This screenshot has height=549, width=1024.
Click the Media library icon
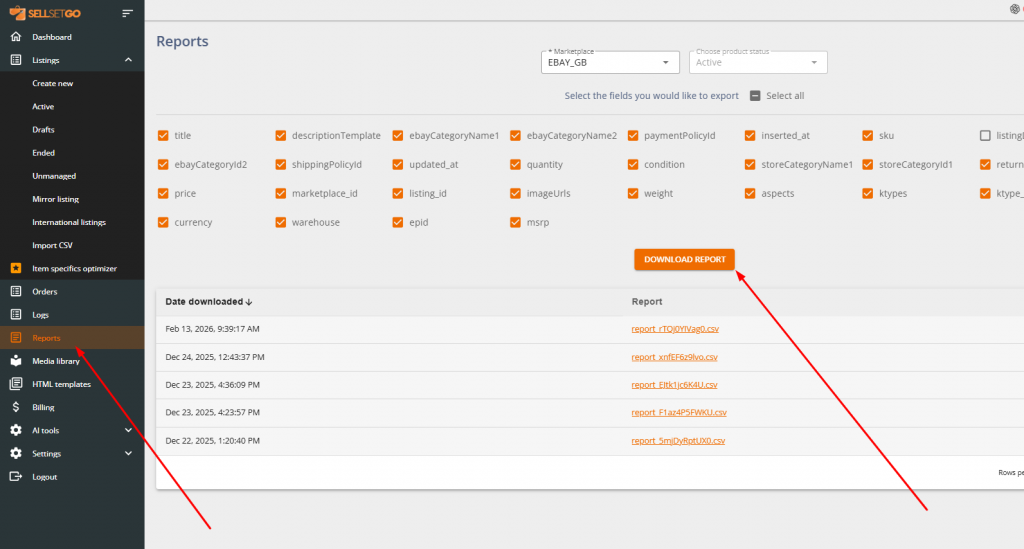(15, 361)
